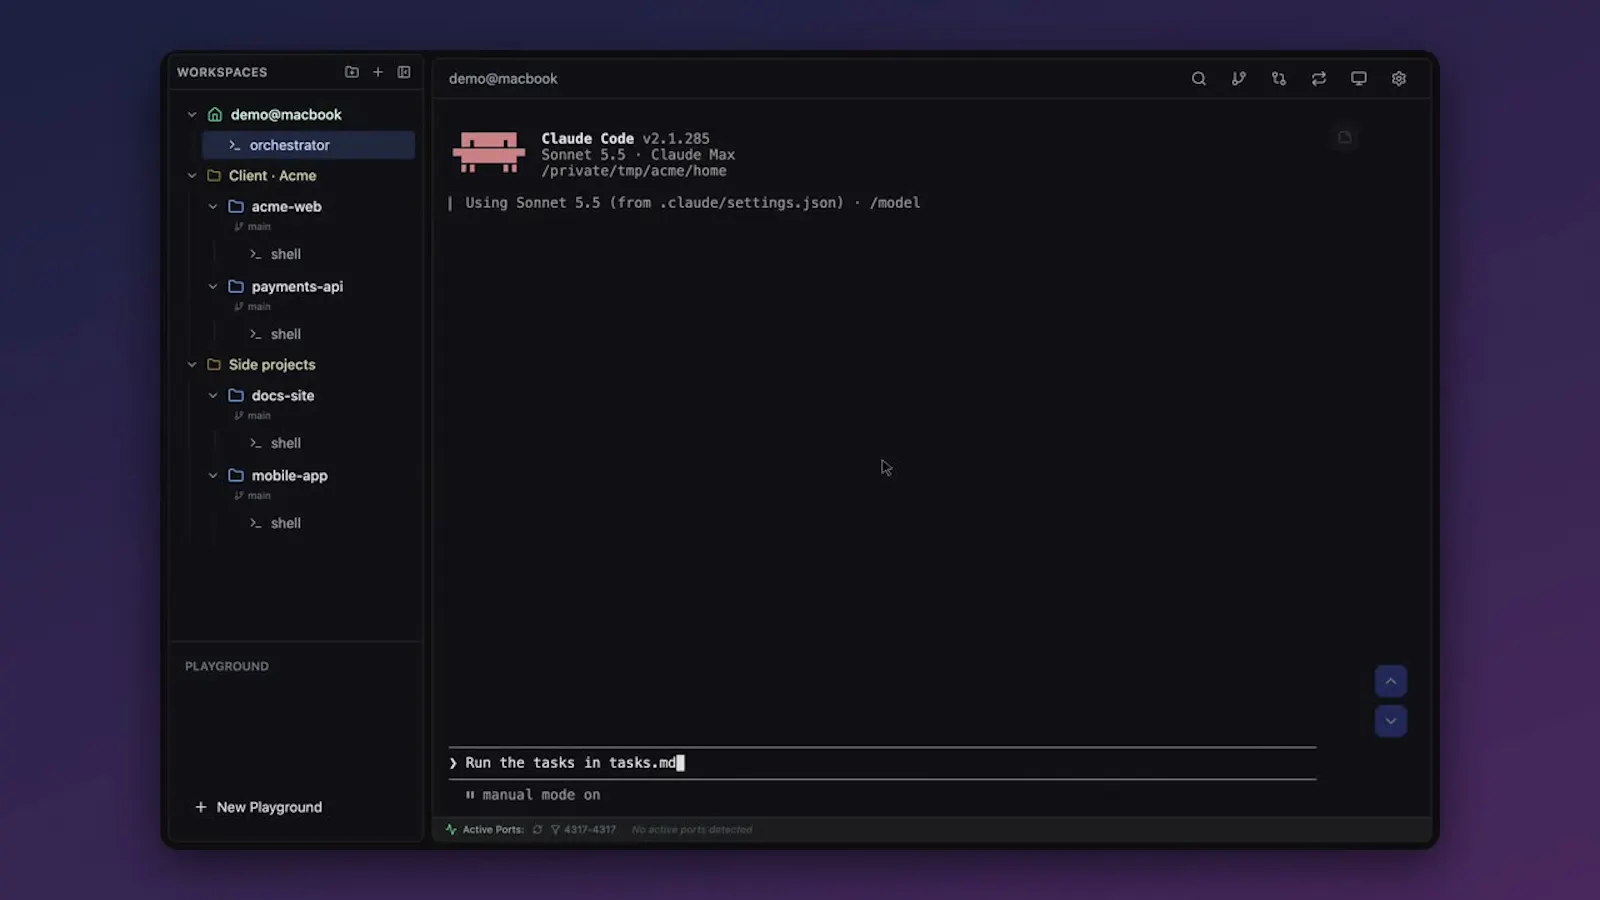Open the pull request compare icon
Screen dimensions: 1600x900
click(x=1278, y=78)
